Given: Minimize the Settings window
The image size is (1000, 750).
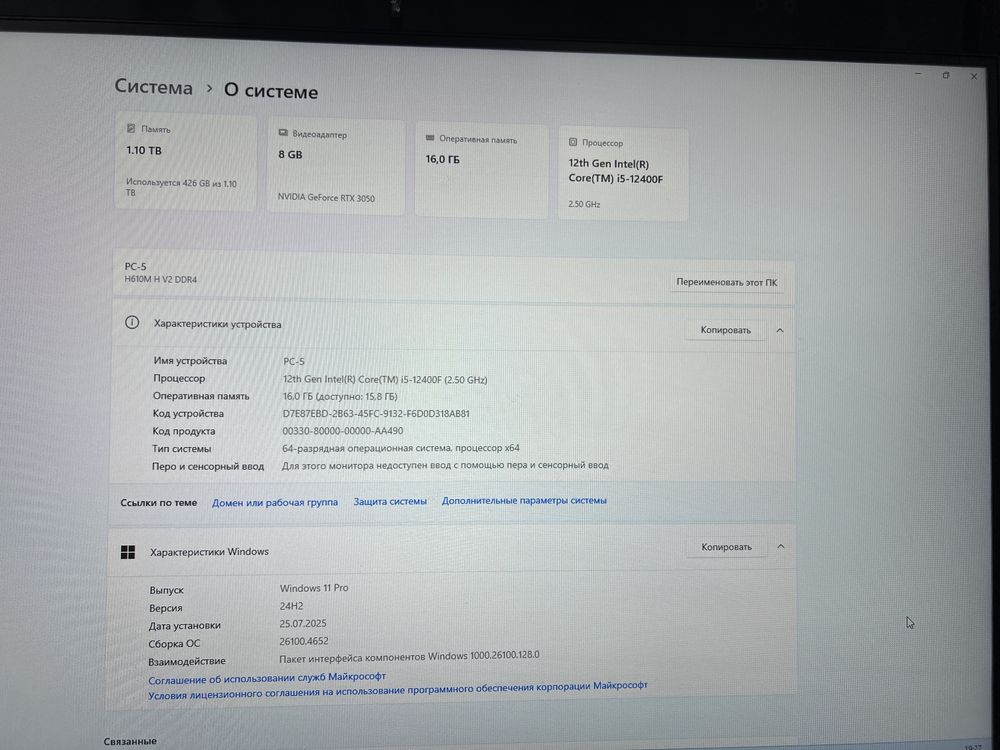Looking at the screenshot, I should [x=918, y=75].
